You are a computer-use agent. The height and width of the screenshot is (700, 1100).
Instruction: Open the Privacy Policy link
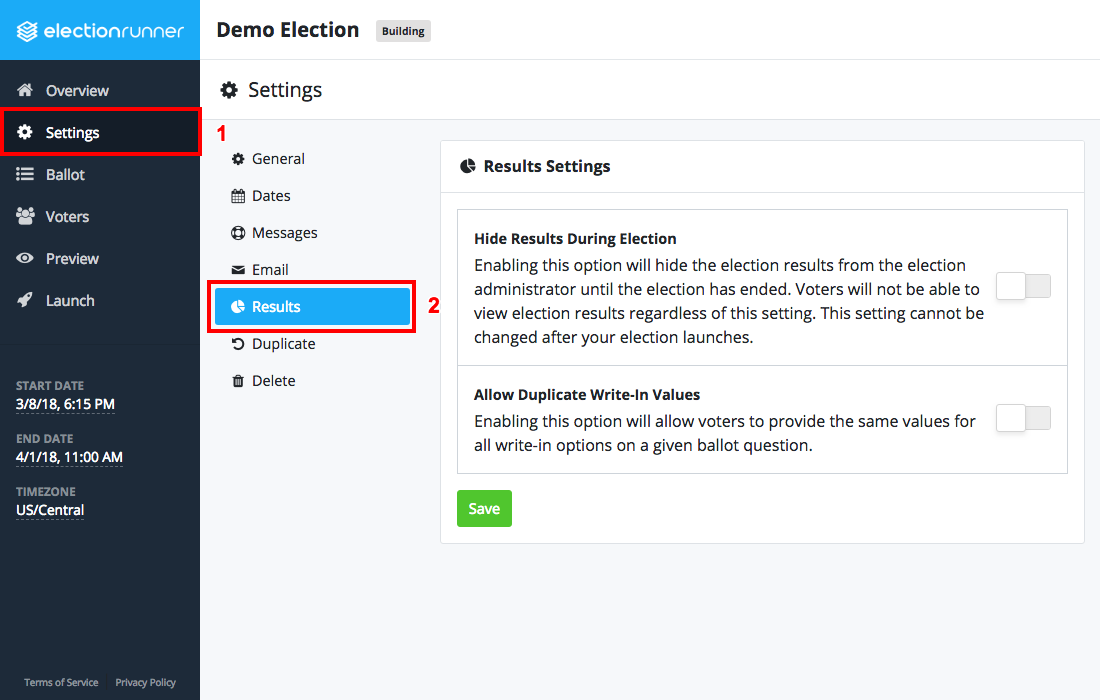point(145,682)
